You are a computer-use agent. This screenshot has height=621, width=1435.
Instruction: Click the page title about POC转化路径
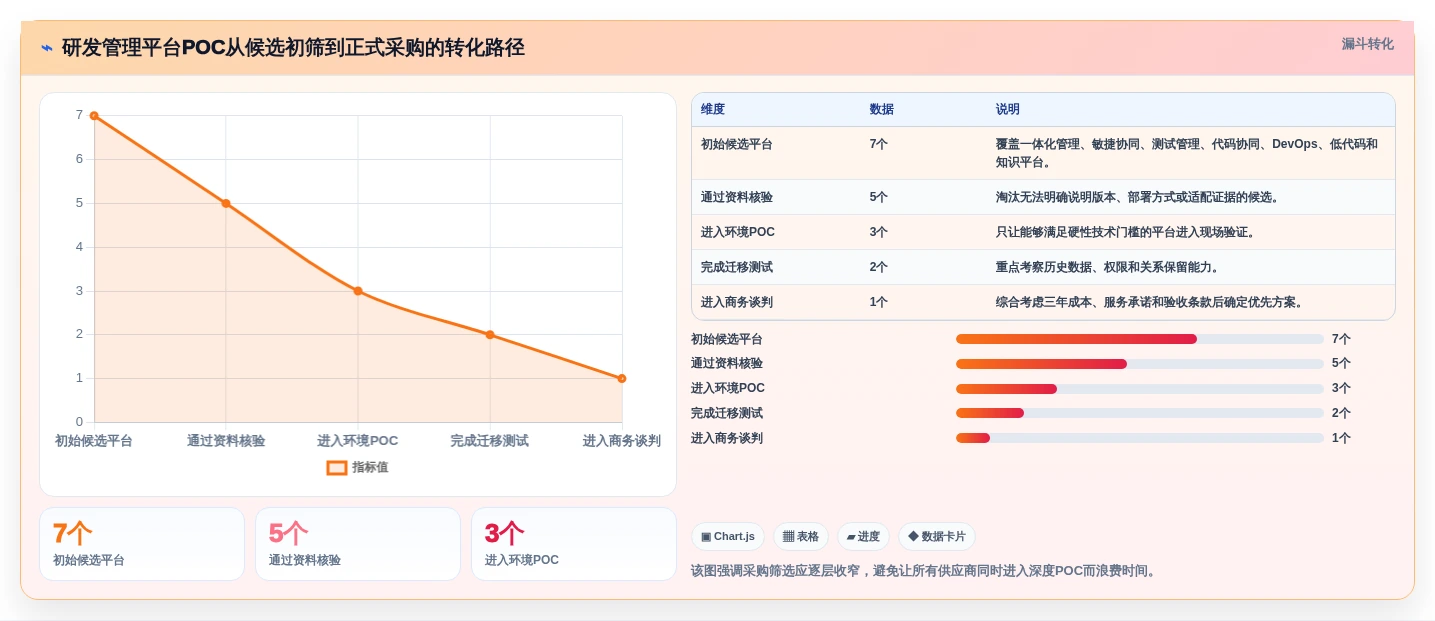point(293,48)
